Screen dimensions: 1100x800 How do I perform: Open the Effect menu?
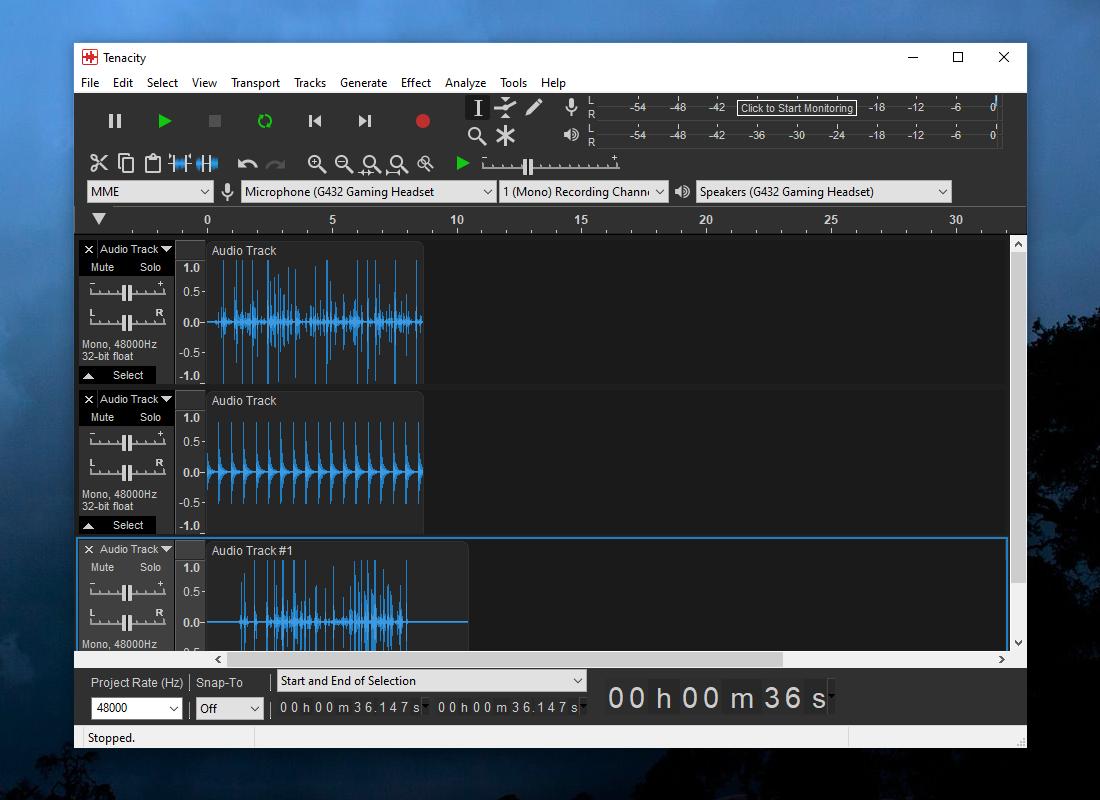pyautogui.click(x=416, y=83)
